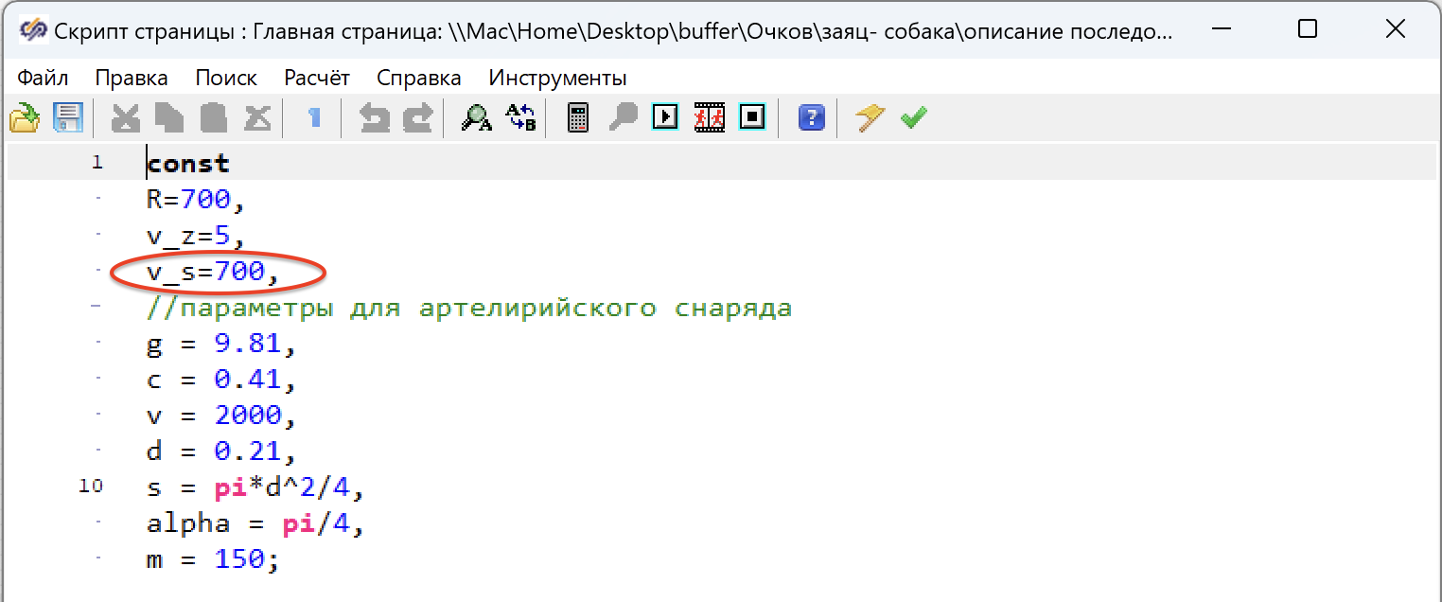Save the script with the floppy disk icon
Viewport: 1446px width, 608px height.
pyautogui.click(x=67, y=118)
